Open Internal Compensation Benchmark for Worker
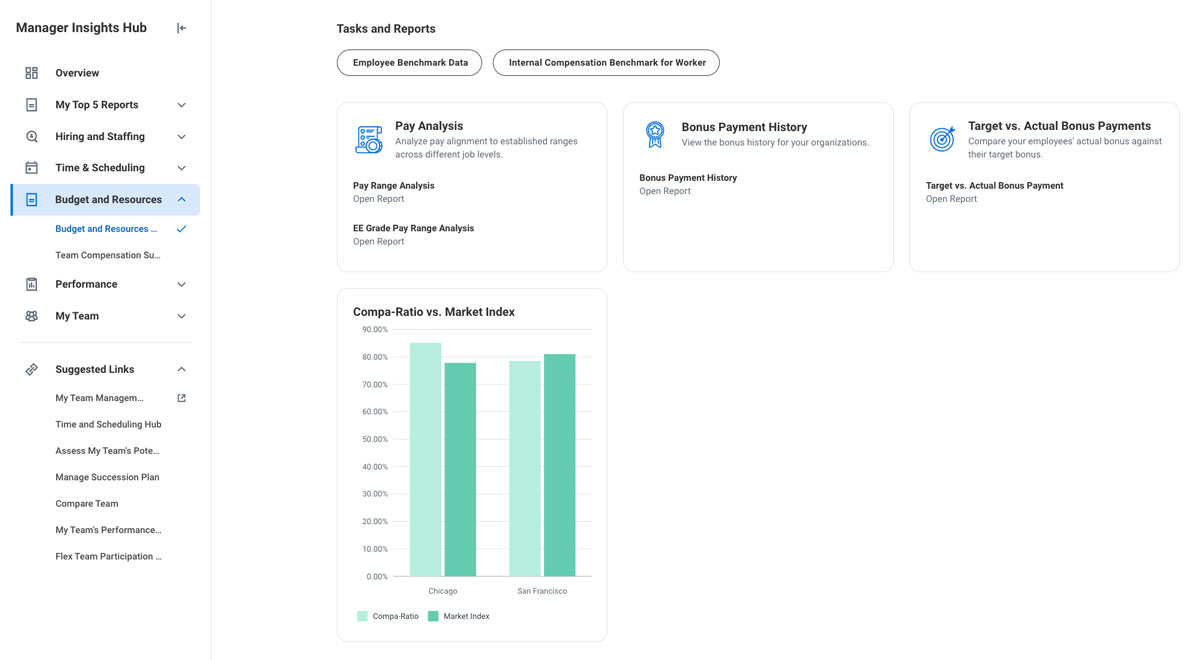 pyautogui.click(x=606, y=63)
